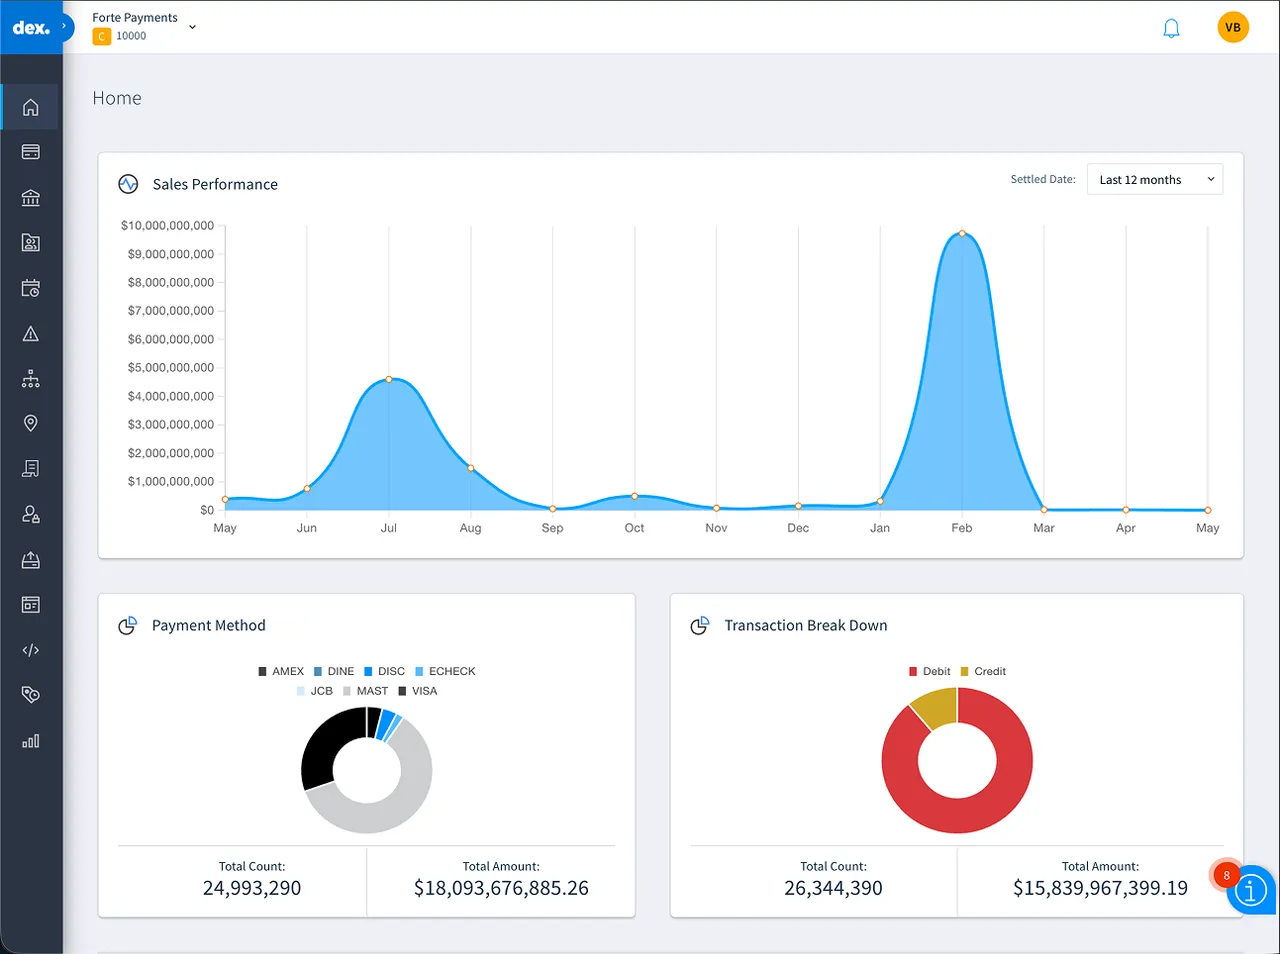Click the Jul data point on chart
Image resolution: width=1280 pixels, height=954 pixels.
[389, 379]
